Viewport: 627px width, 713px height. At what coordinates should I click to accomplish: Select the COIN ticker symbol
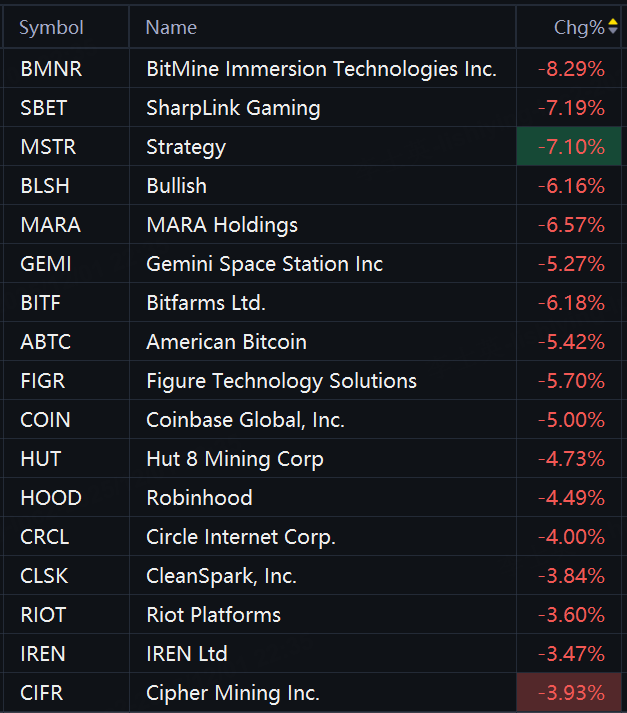tap(45, 420)
